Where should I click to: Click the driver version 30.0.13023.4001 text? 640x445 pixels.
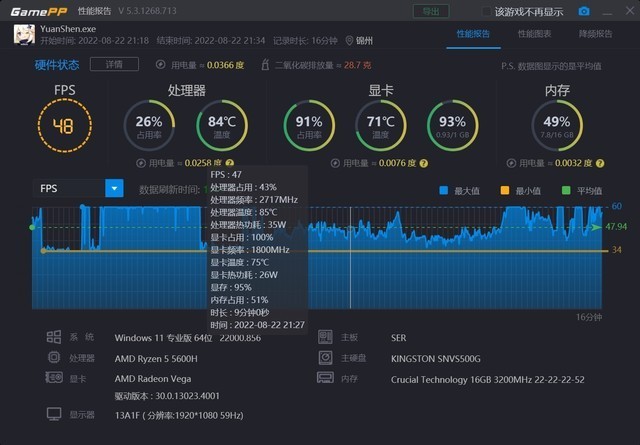click(x=167, y=396)
